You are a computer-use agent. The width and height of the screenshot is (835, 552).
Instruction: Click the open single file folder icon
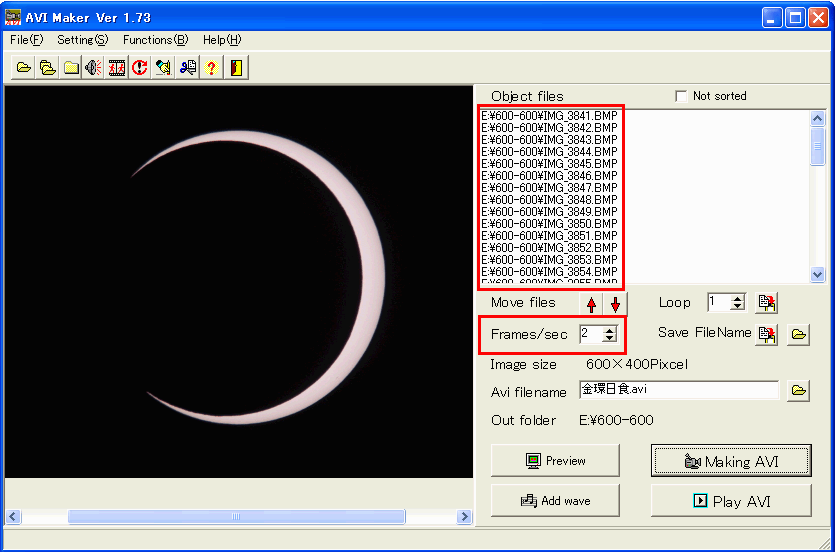coord(22,68)
